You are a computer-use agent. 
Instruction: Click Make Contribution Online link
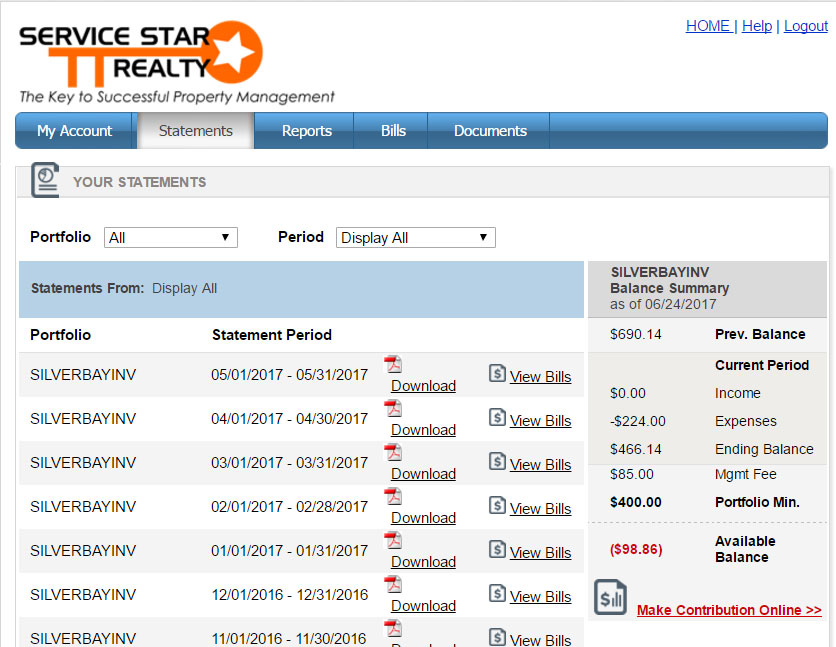[x=728, y=610]
